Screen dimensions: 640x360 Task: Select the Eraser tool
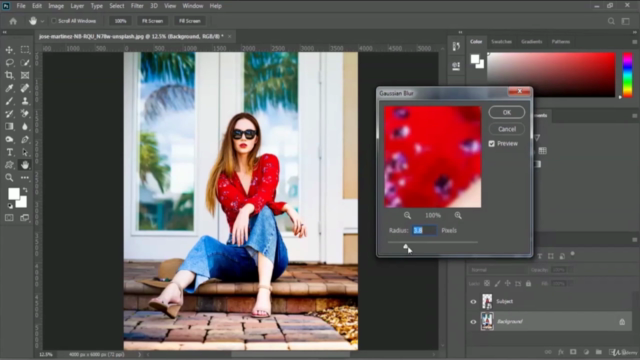tap(25, 114)
